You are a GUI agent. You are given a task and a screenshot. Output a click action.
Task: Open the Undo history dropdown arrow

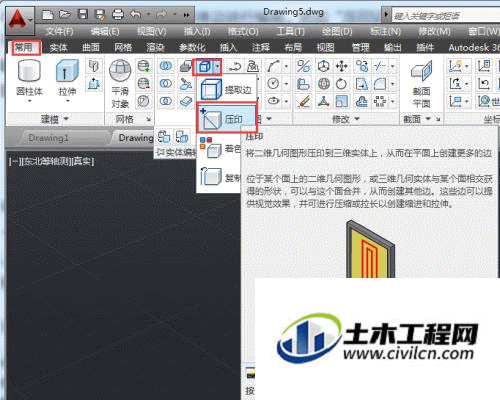click(x=148, y=14)
